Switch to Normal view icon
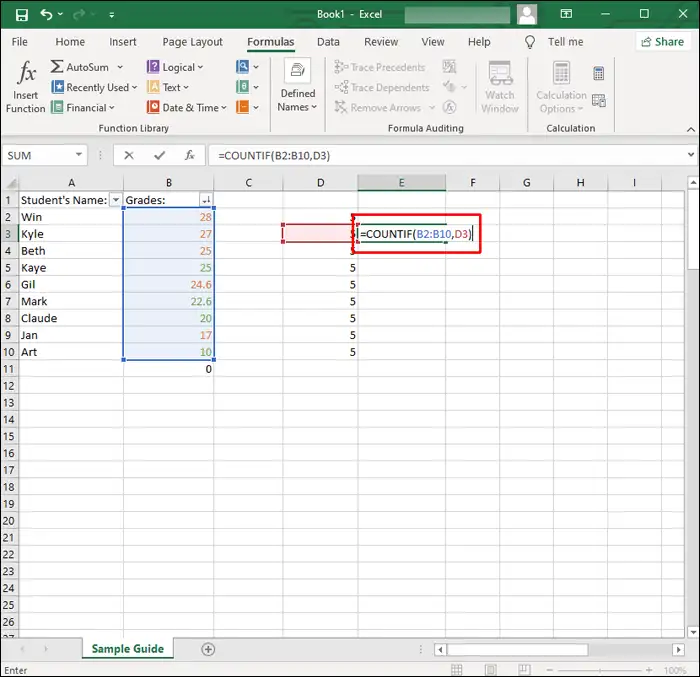The height and width of the screenshot is (677, 700). click(456, 670)
